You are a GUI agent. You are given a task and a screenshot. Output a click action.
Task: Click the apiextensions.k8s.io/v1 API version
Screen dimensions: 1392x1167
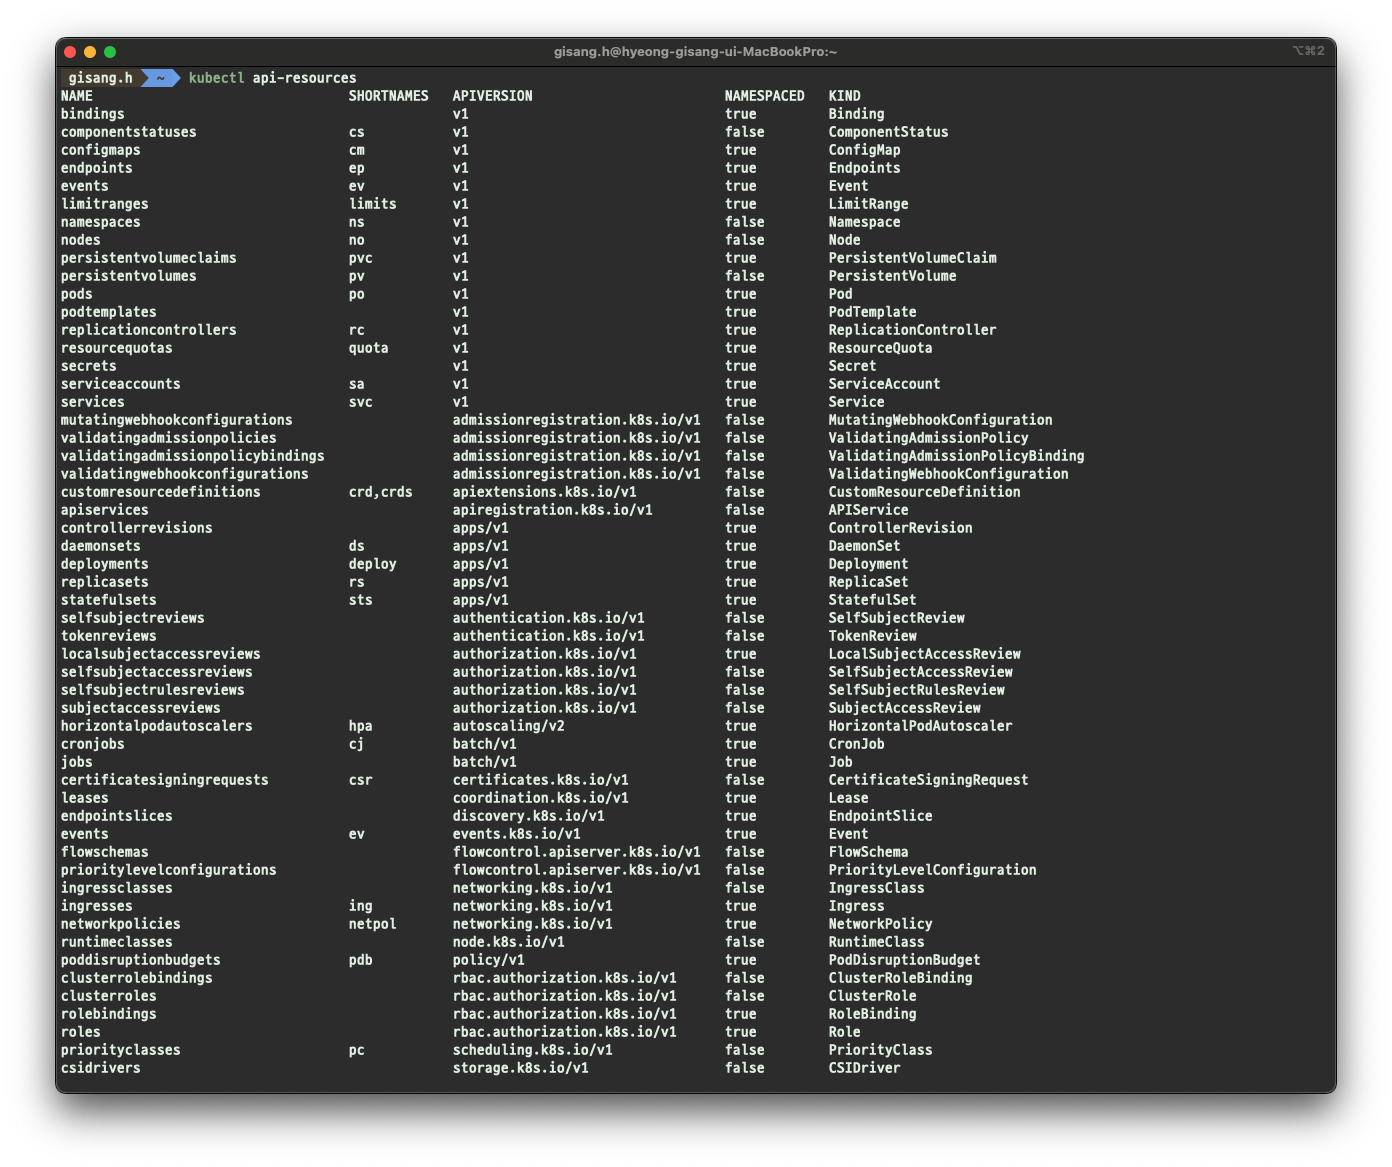coord(545,492)
